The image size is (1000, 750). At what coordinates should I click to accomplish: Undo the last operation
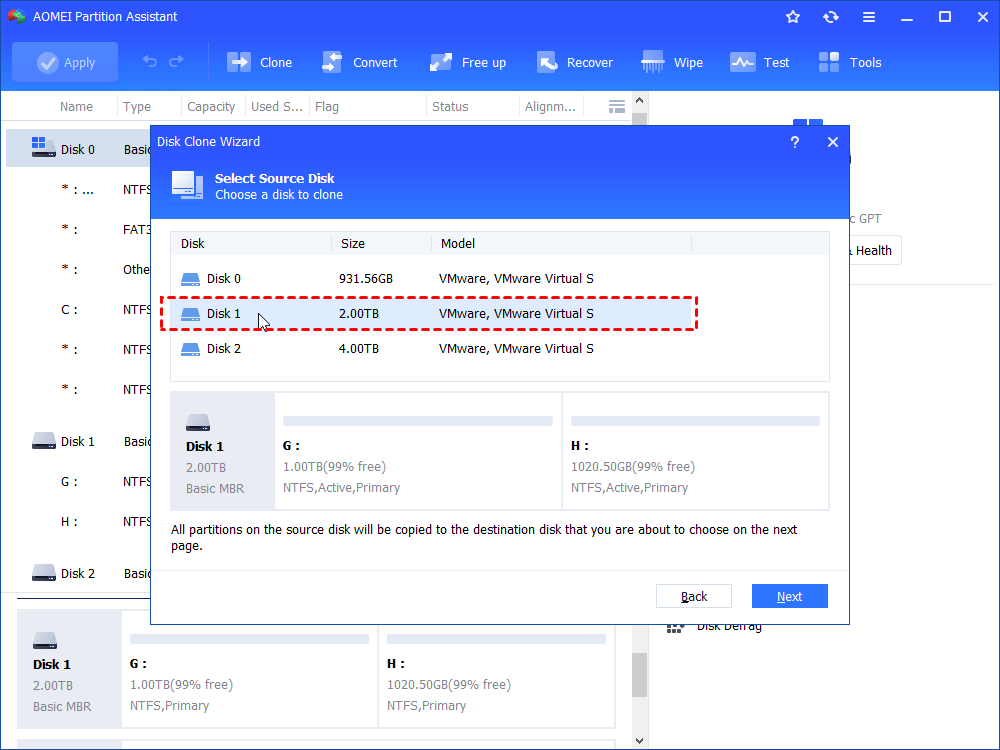tap(150, 62)
